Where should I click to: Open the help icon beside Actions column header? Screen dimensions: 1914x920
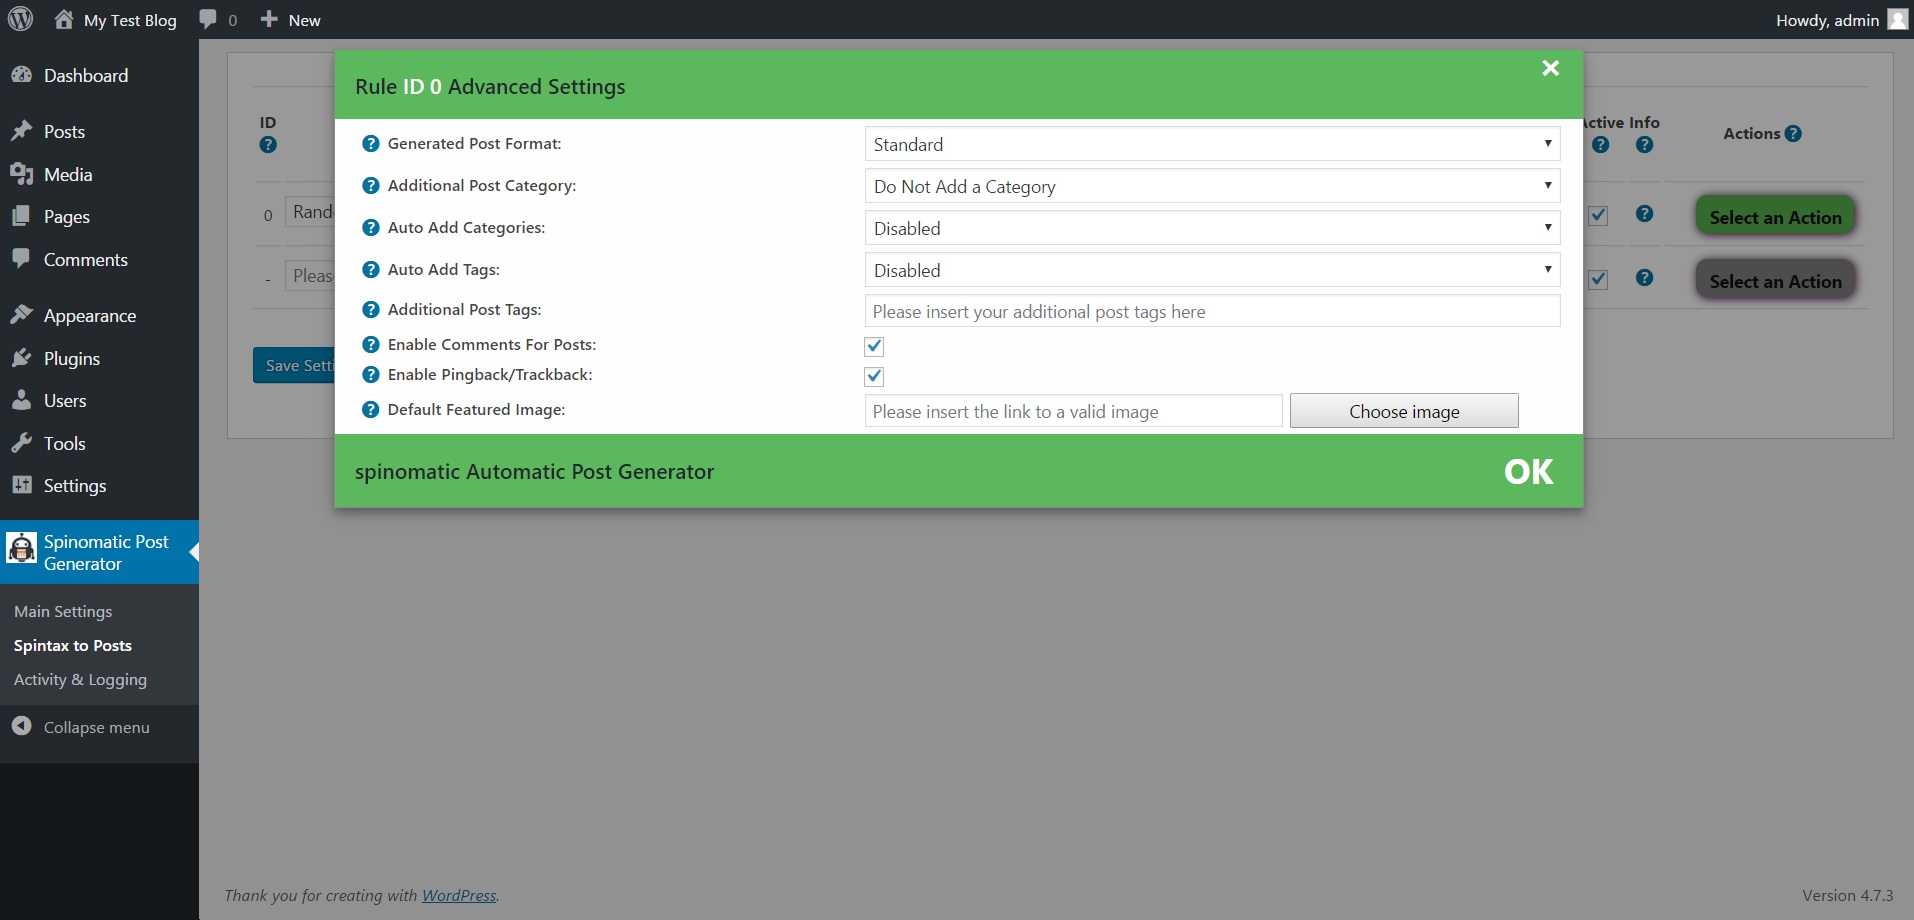pos(1793,132)
